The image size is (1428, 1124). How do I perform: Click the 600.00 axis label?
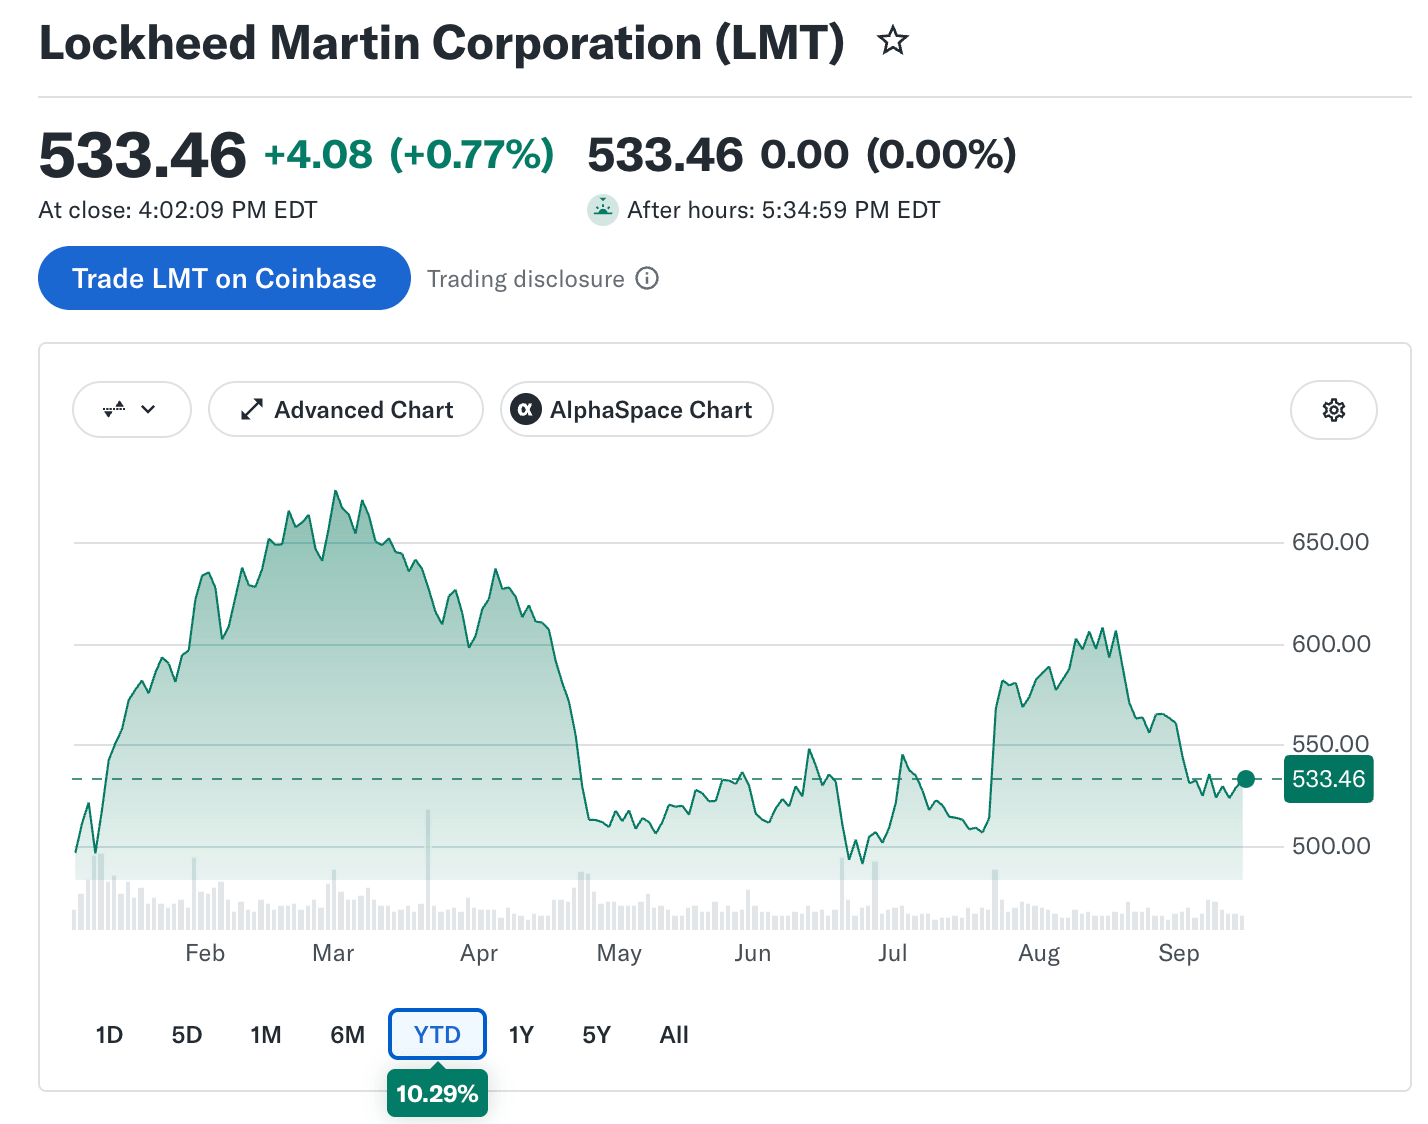click(x=1330, y=644)
